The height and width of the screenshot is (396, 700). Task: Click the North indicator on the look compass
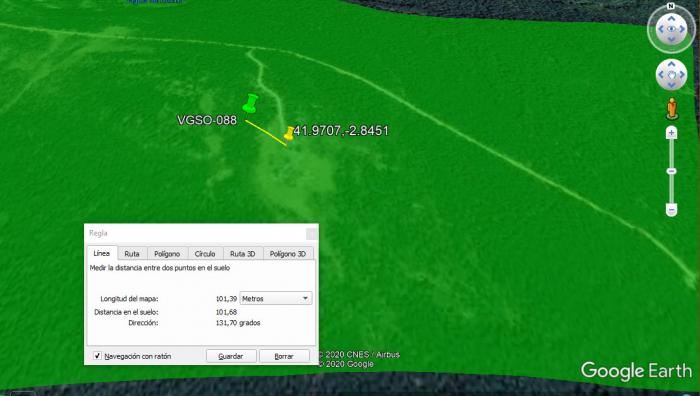671,6
